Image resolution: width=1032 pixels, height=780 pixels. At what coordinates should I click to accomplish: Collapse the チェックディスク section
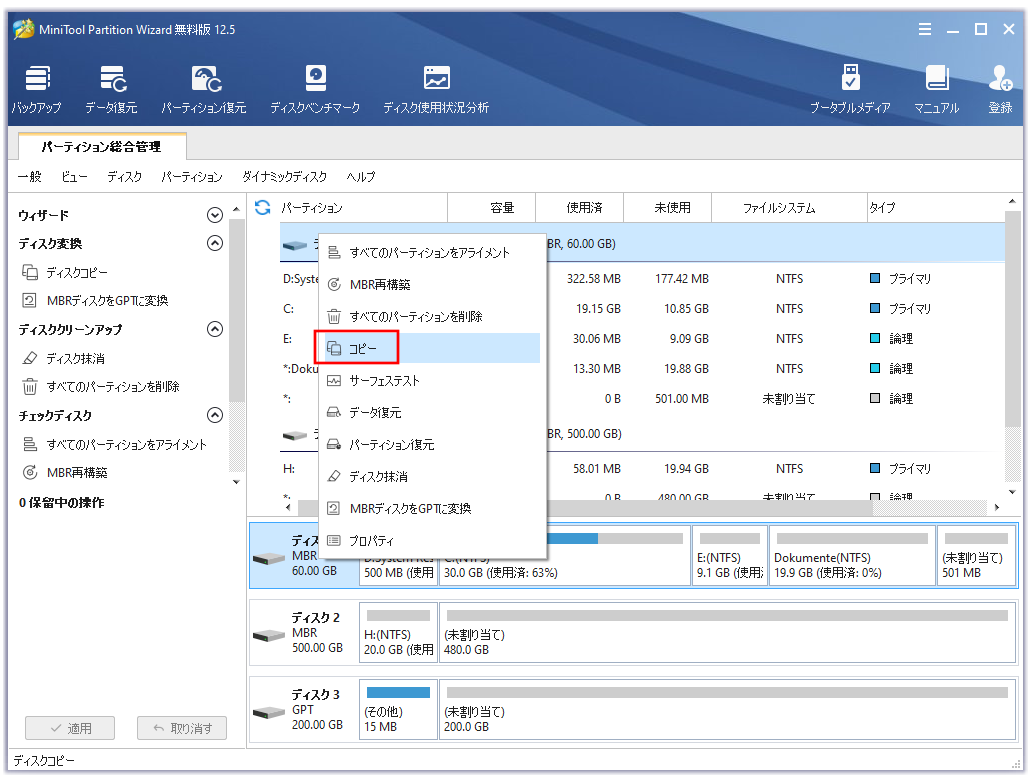[214, 415]
